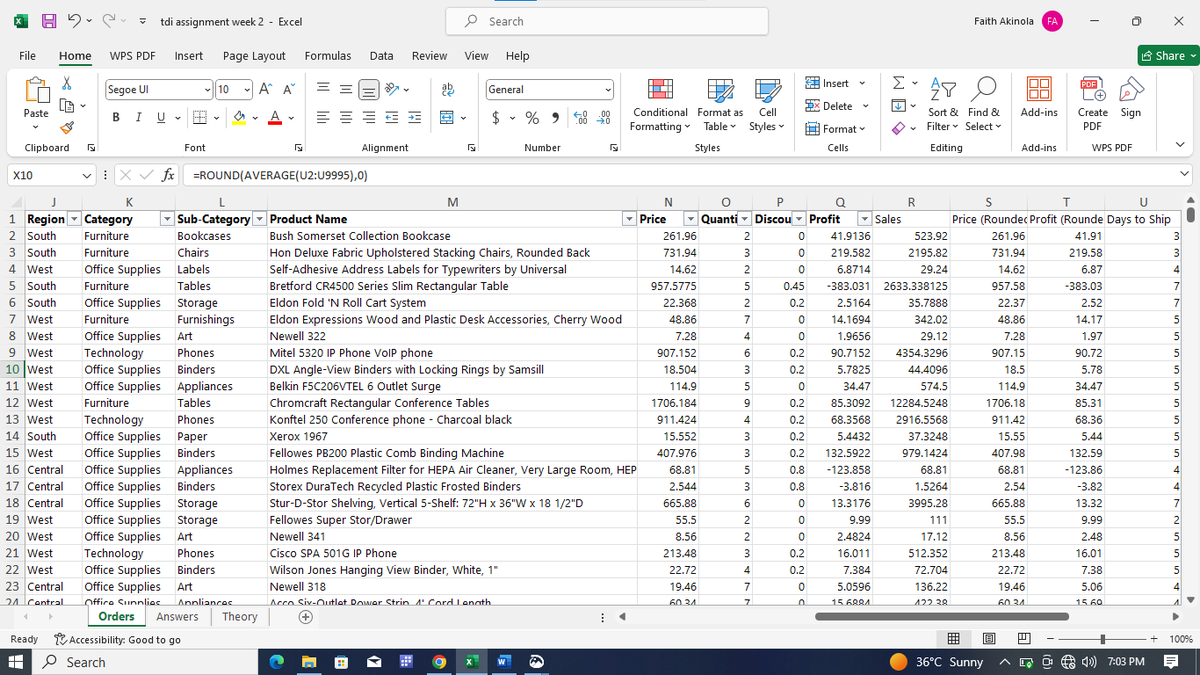1200x675 pixels.
Task: Open the Data ribbon tab
Action: click(x=381, y=56)
